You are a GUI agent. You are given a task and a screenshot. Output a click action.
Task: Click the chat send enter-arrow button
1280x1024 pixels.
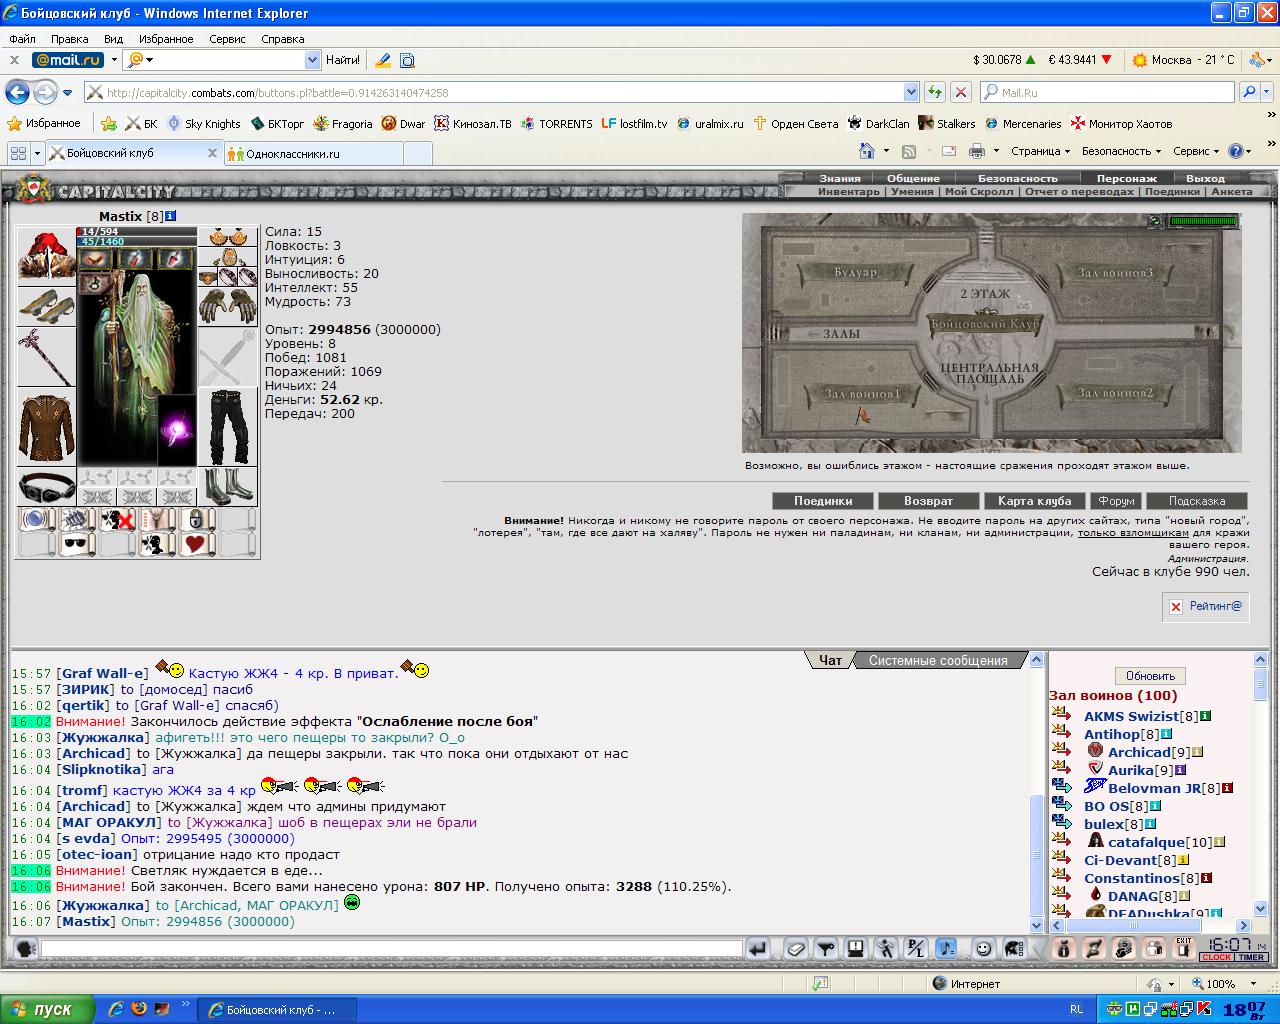(x=758, y=948)
